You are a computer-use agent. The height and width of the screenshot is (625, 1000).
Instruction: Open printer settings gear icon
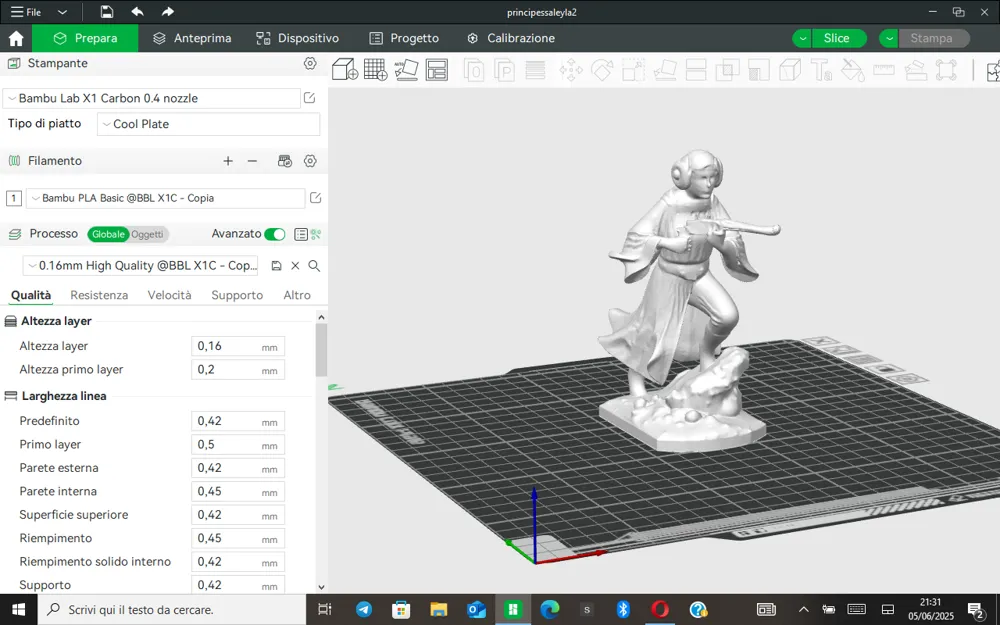click(x=310, y=63)
